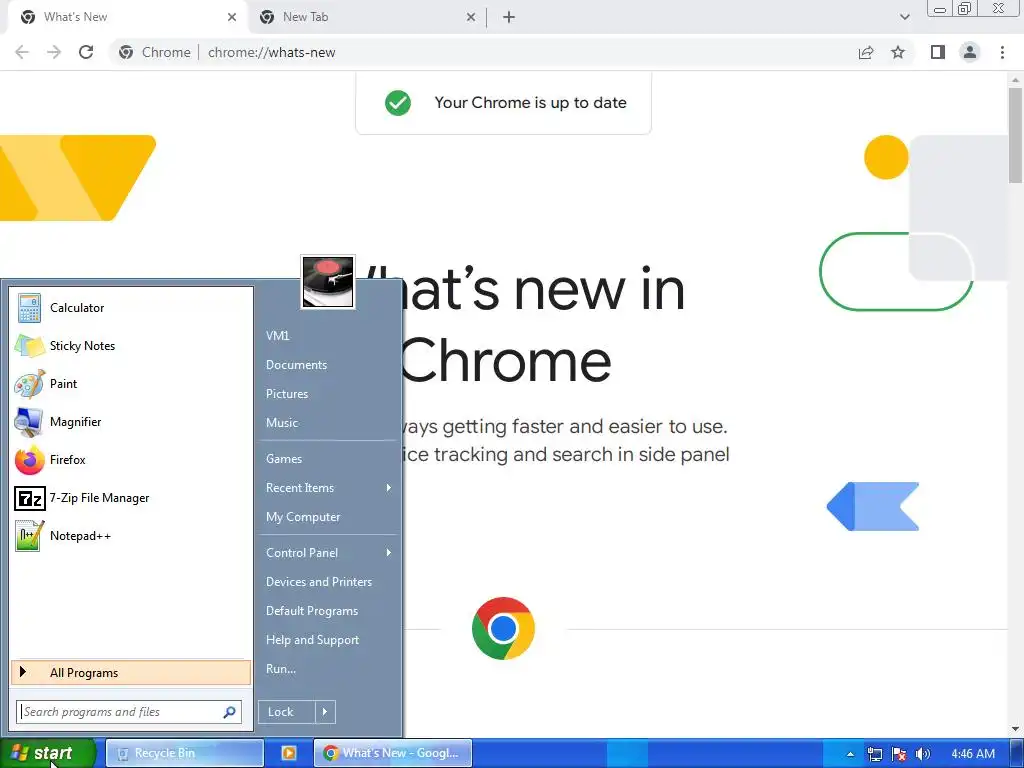The width and height of the screenshot is (1024, 768).
Task: Launch Sticky Notes from Start menu
Action: click(131, 345)
